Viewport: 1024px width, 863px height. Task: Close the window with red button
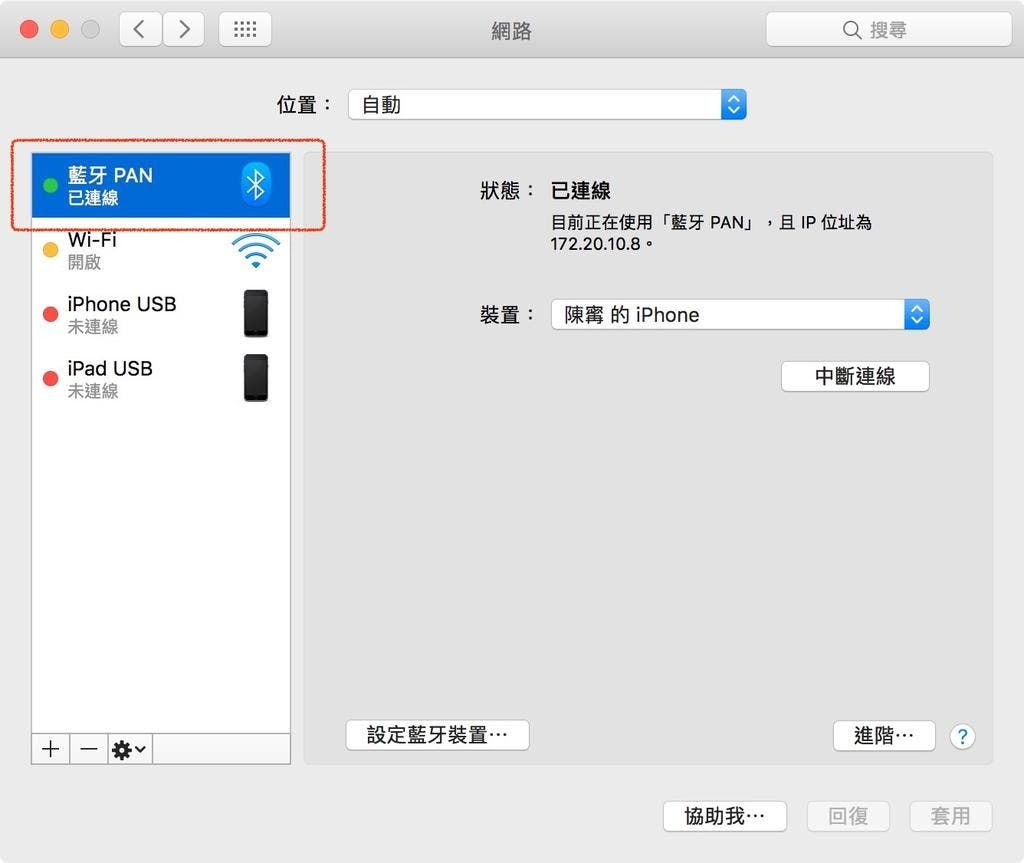pyautogui.click(x=29, y=29)
